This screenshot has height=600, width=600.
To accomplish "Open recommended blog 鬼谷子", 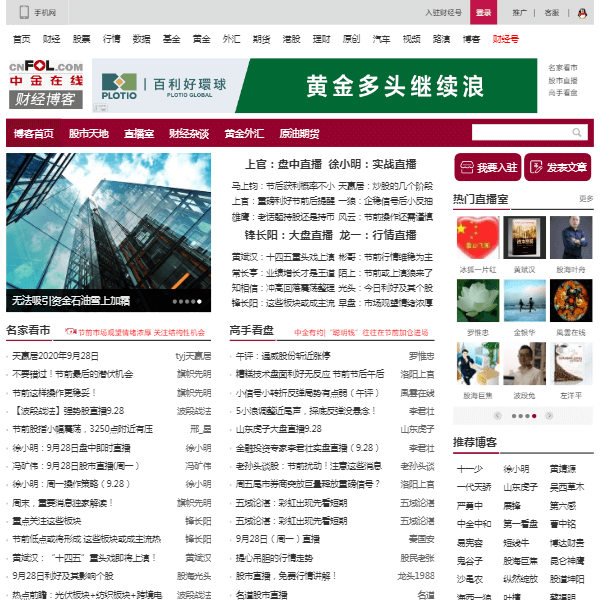I will 470,561.
